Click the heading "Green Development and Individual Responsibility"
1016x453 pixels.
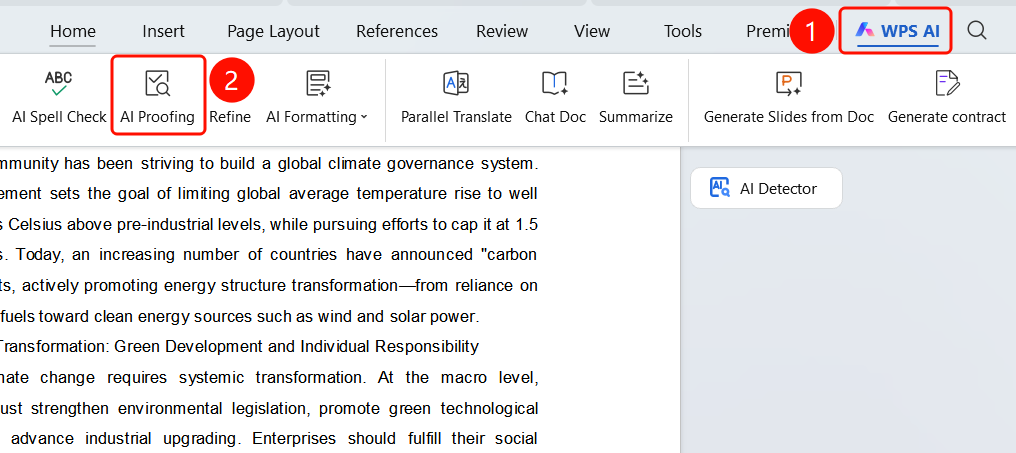296,347
